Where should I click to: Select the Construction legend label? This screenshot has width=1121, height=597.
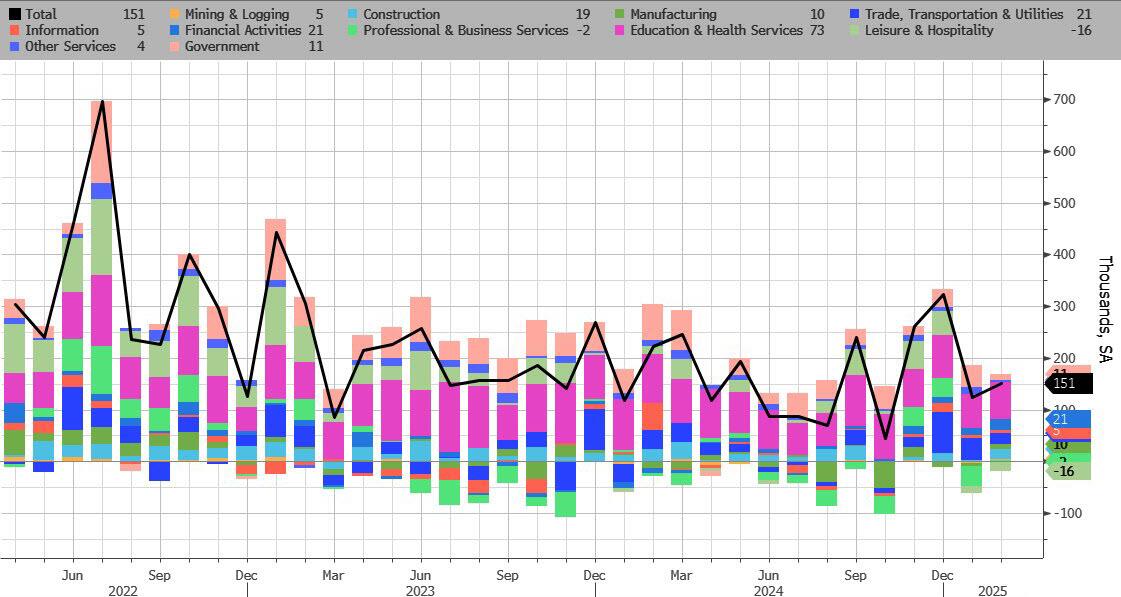401,14
